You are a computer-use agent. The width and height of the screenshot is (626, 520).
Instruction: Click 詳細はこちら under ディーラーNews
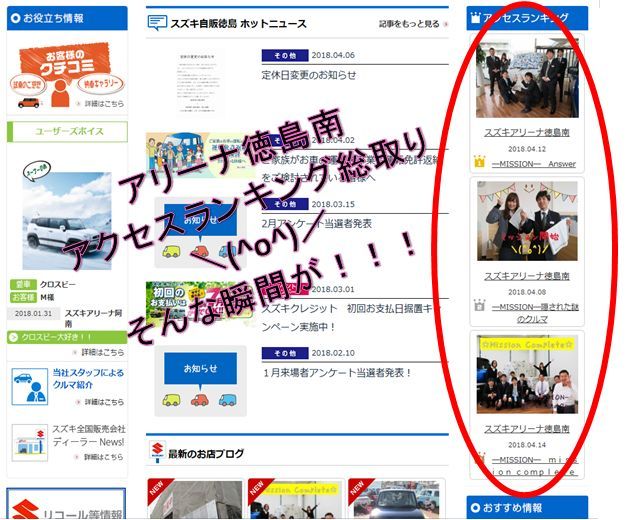99,457
